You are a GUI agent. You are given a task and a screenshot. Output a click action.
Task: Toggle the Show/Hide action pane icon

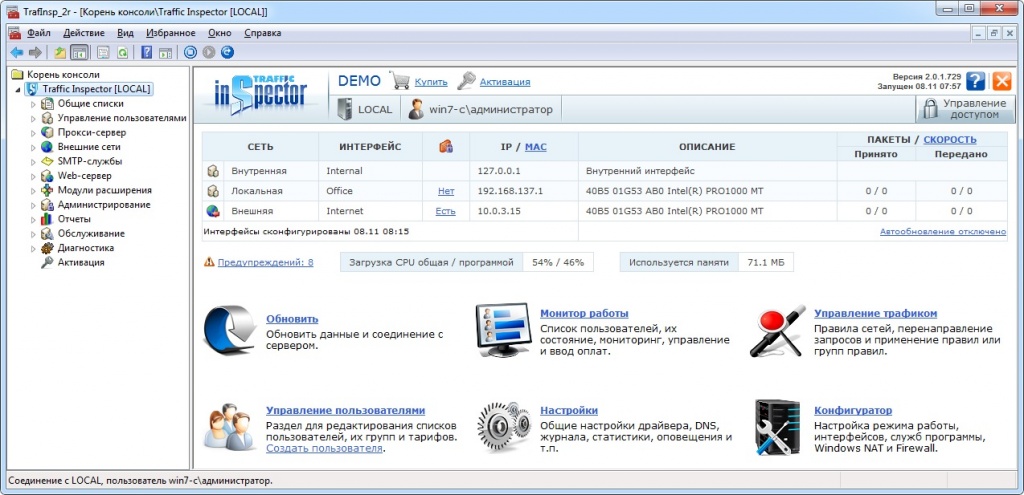pos(165,52)
